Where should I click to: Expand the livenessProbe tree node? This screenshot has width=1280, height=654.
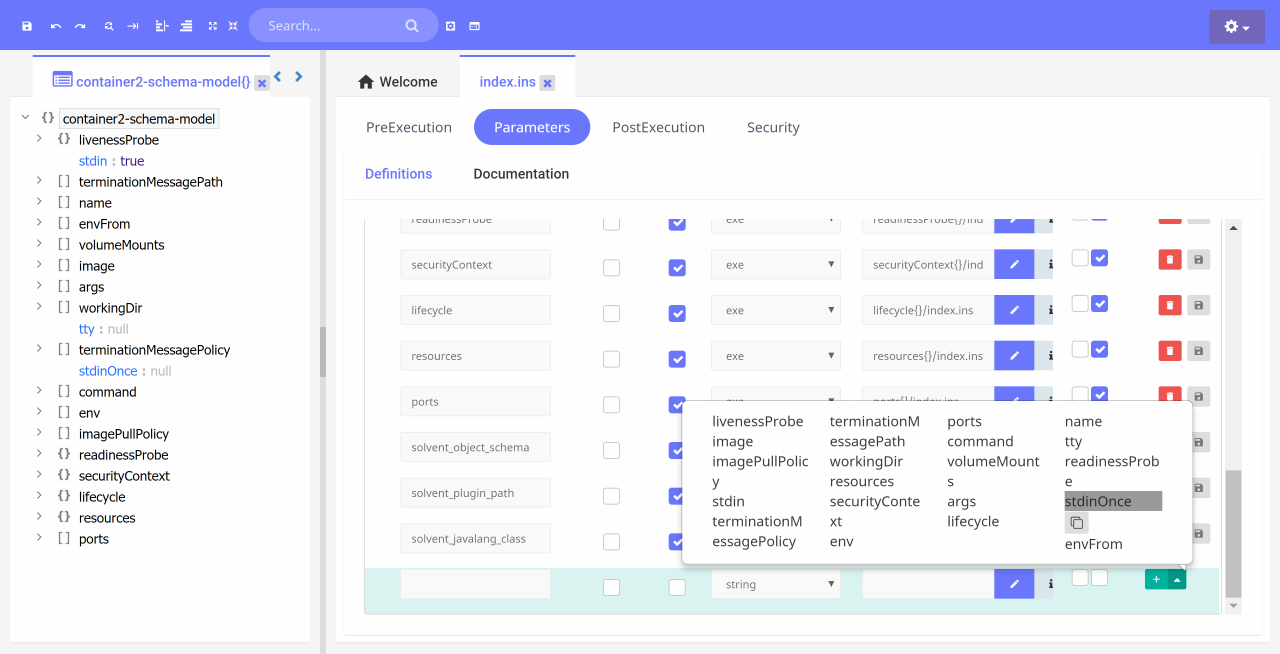pyautogui.click(x=39, y=140)
